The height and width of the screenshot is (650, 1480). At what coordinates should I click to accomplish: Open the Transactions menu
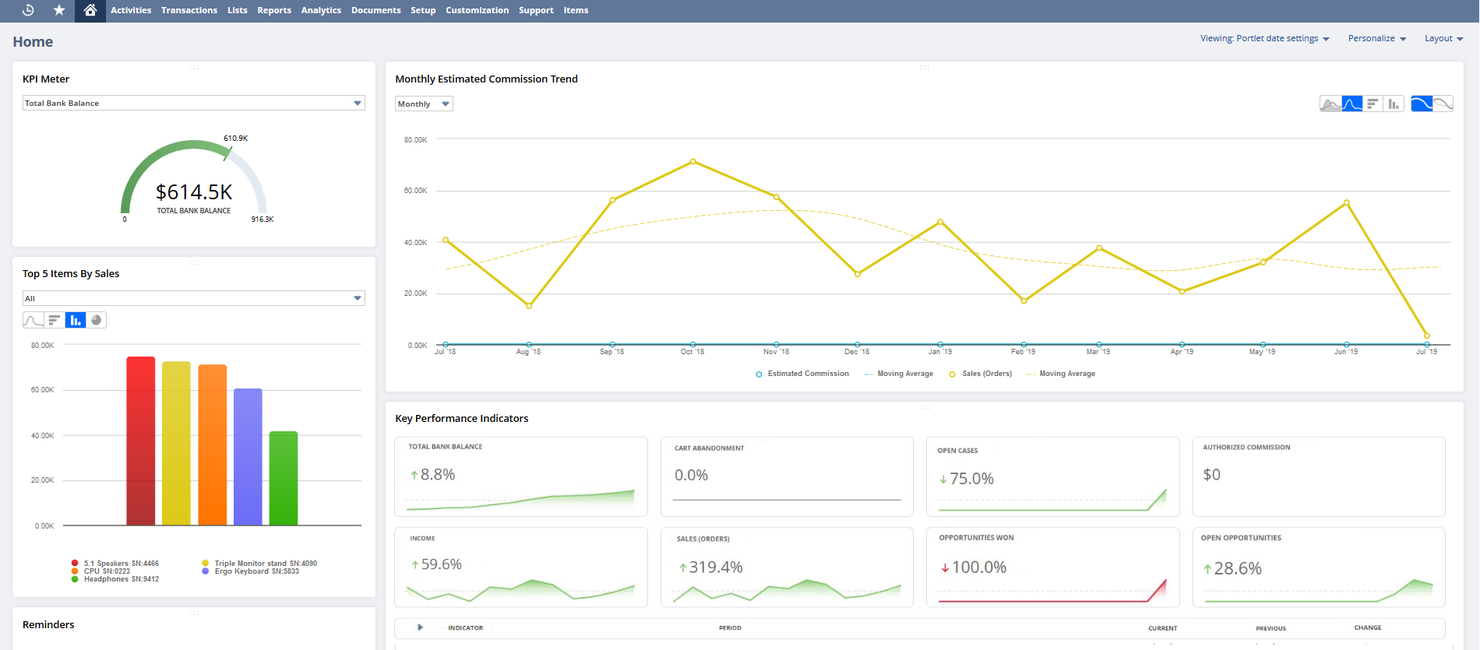tap(189, 10)
